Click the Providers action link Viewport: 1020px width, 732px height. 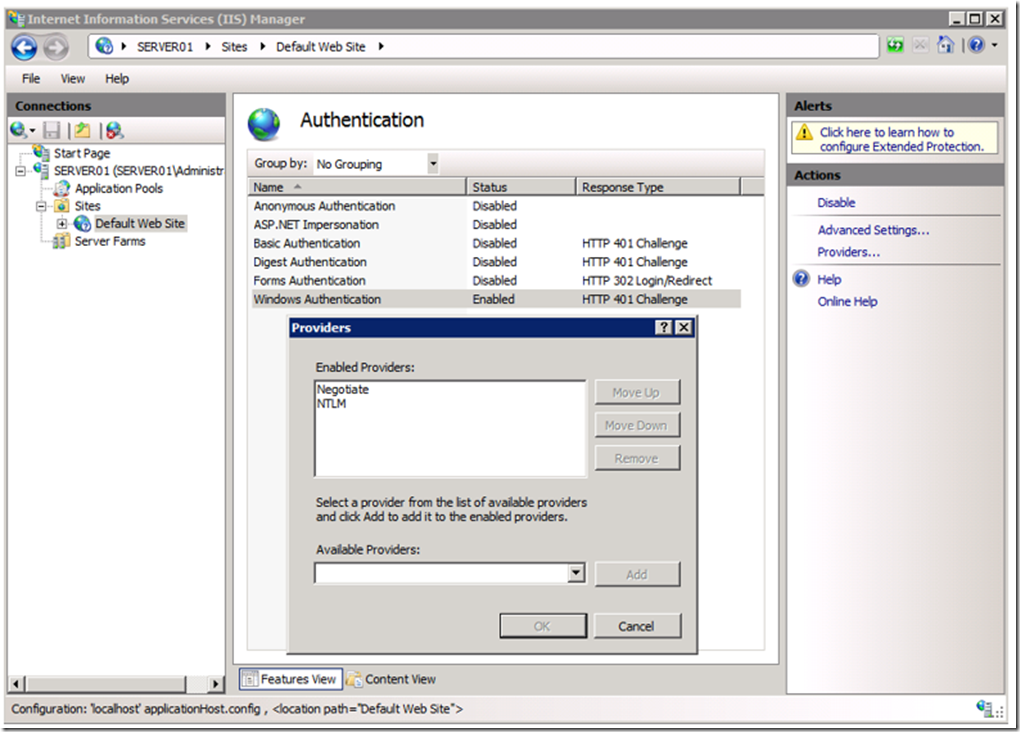click(848, 252)
